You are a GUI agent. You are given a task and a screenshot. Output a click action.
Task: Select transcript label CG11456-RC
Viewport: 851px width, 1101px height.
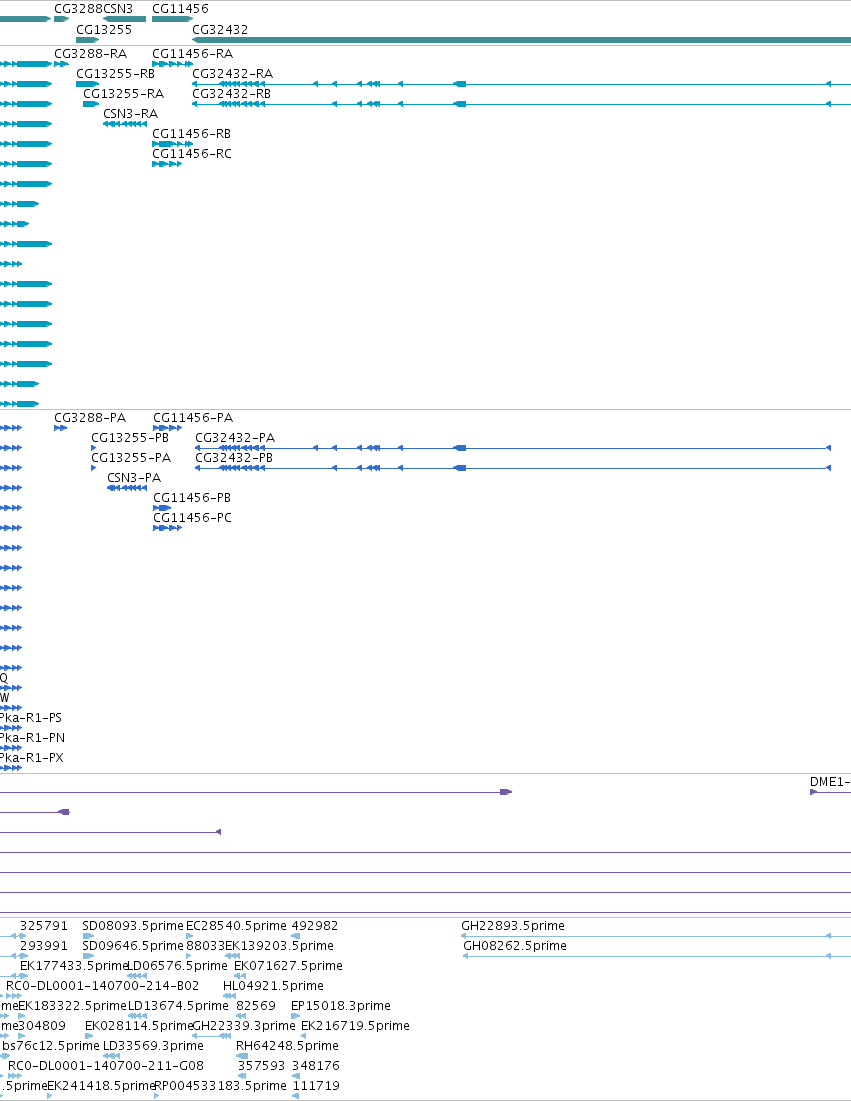coord(192,154)
